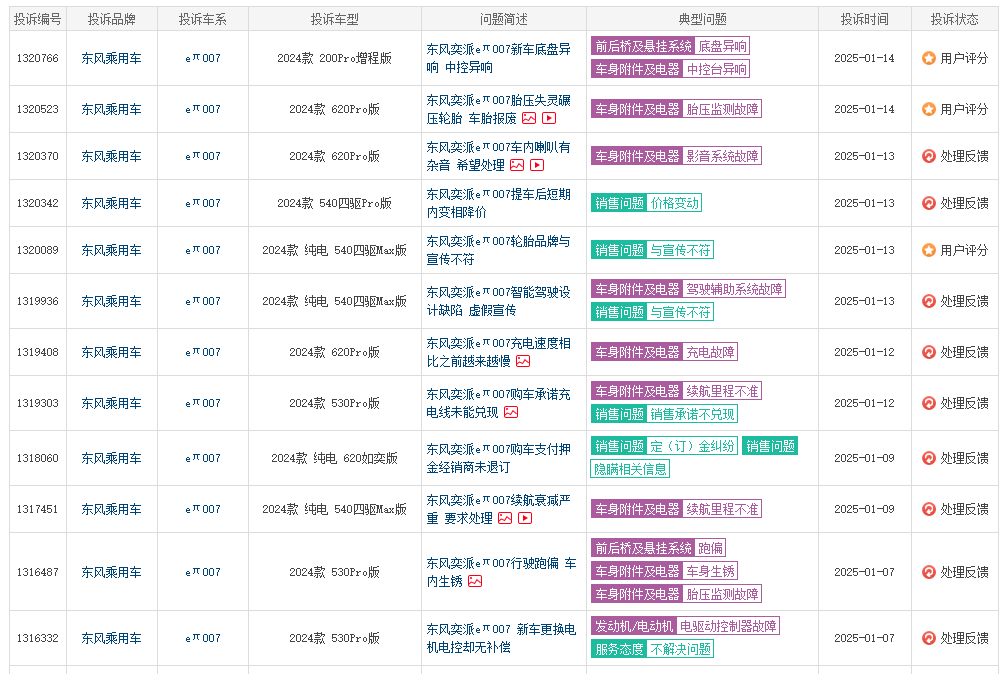Click the 中控台异响 issue tag

(716, 69)
